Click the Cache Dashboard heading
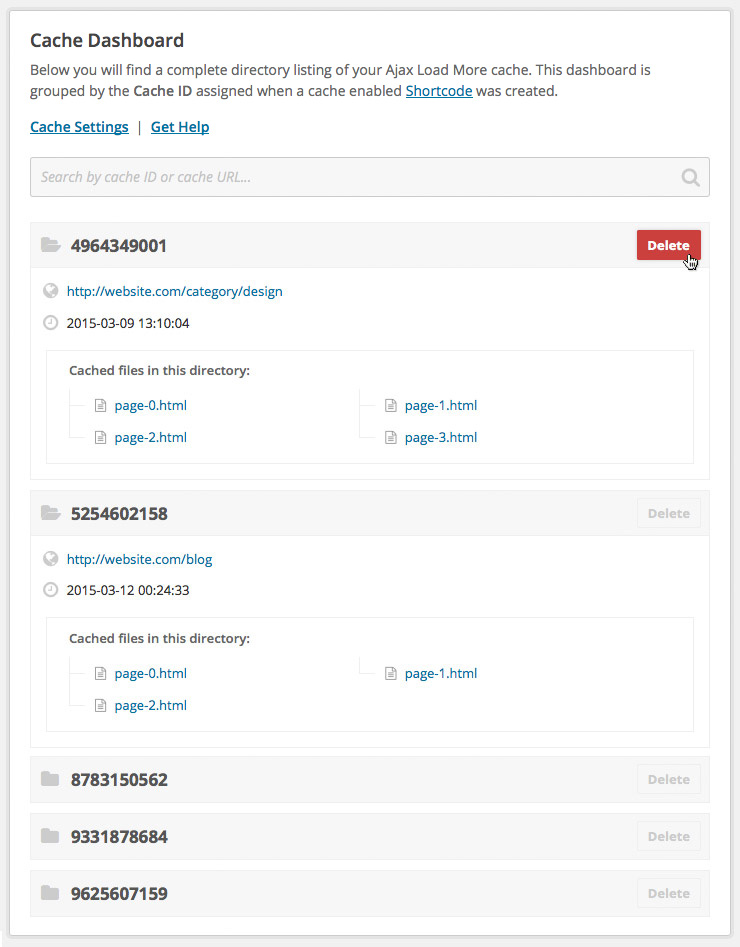740x947 pixels. [x=107, y=40]
